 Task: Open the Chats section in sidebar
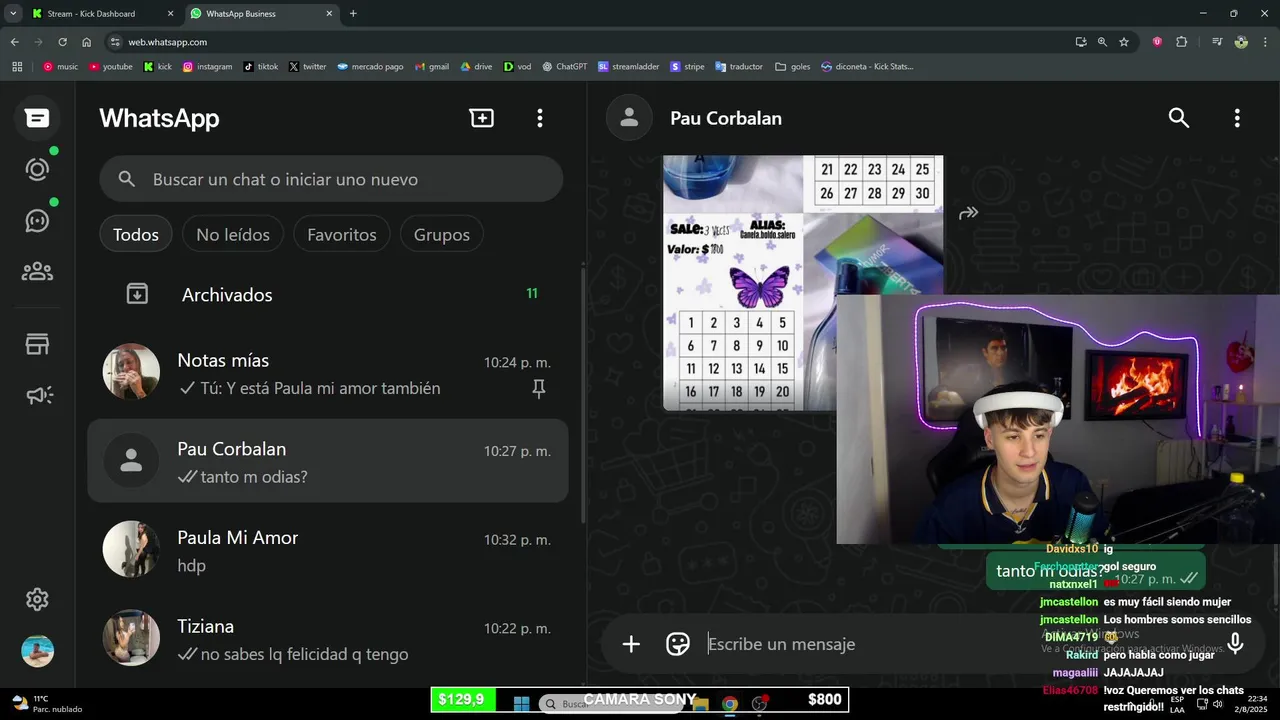point(37,118)
